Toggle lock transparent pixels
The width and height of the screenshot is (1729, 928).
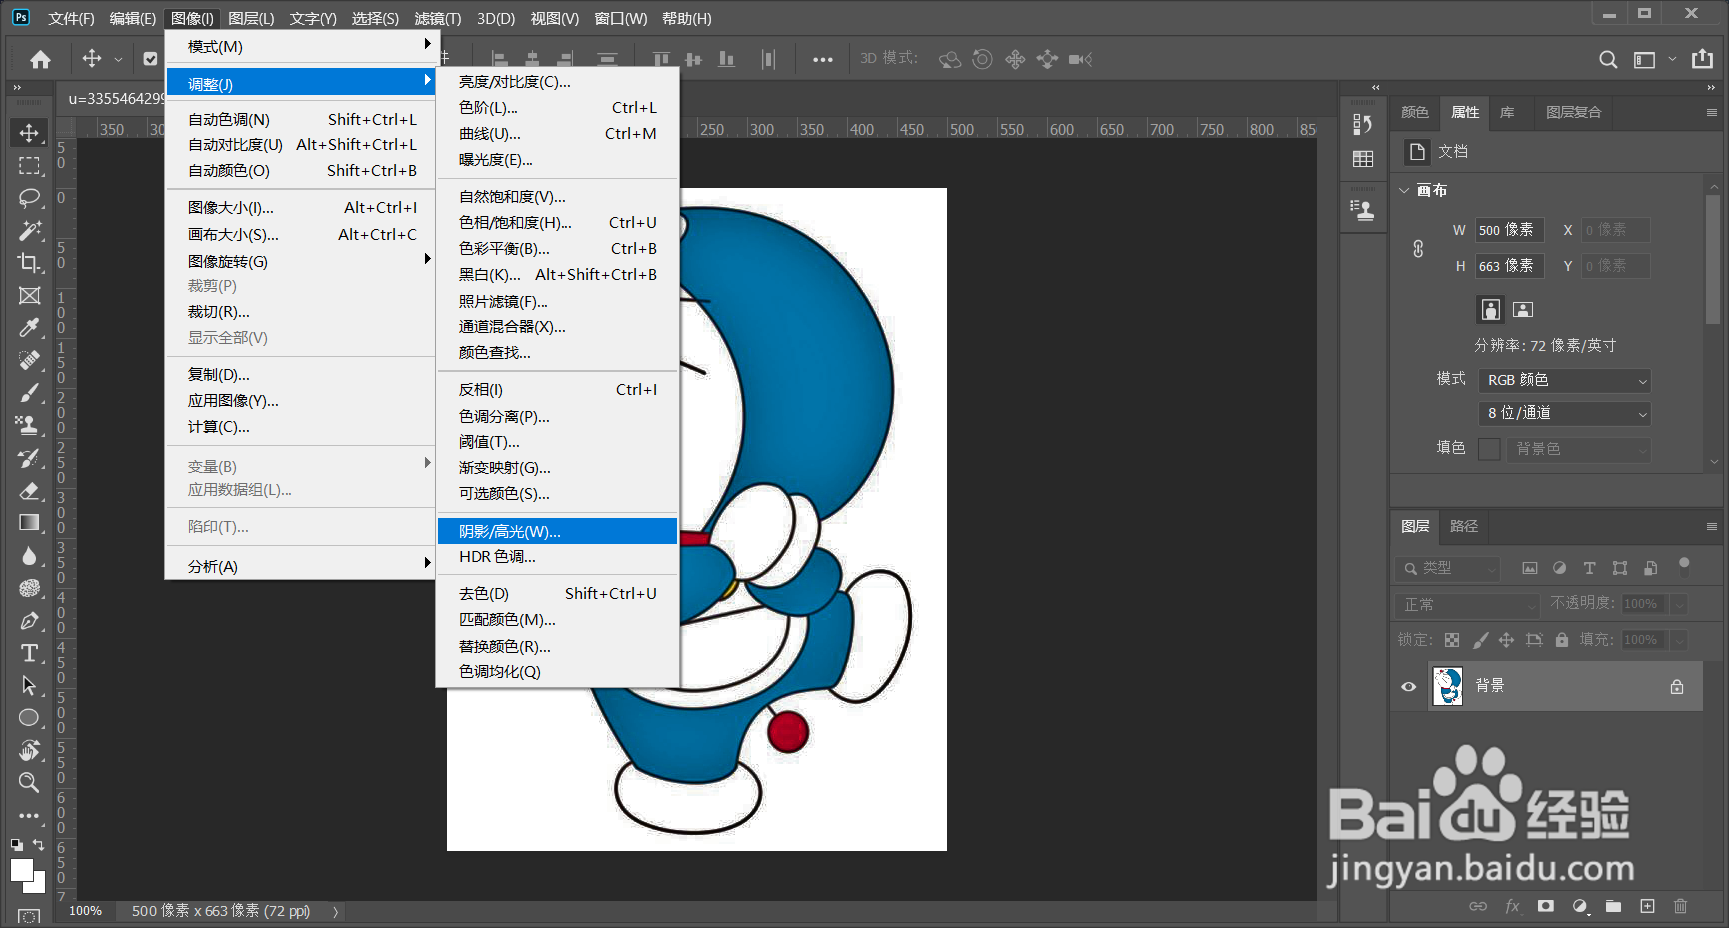pos(1452,640)
